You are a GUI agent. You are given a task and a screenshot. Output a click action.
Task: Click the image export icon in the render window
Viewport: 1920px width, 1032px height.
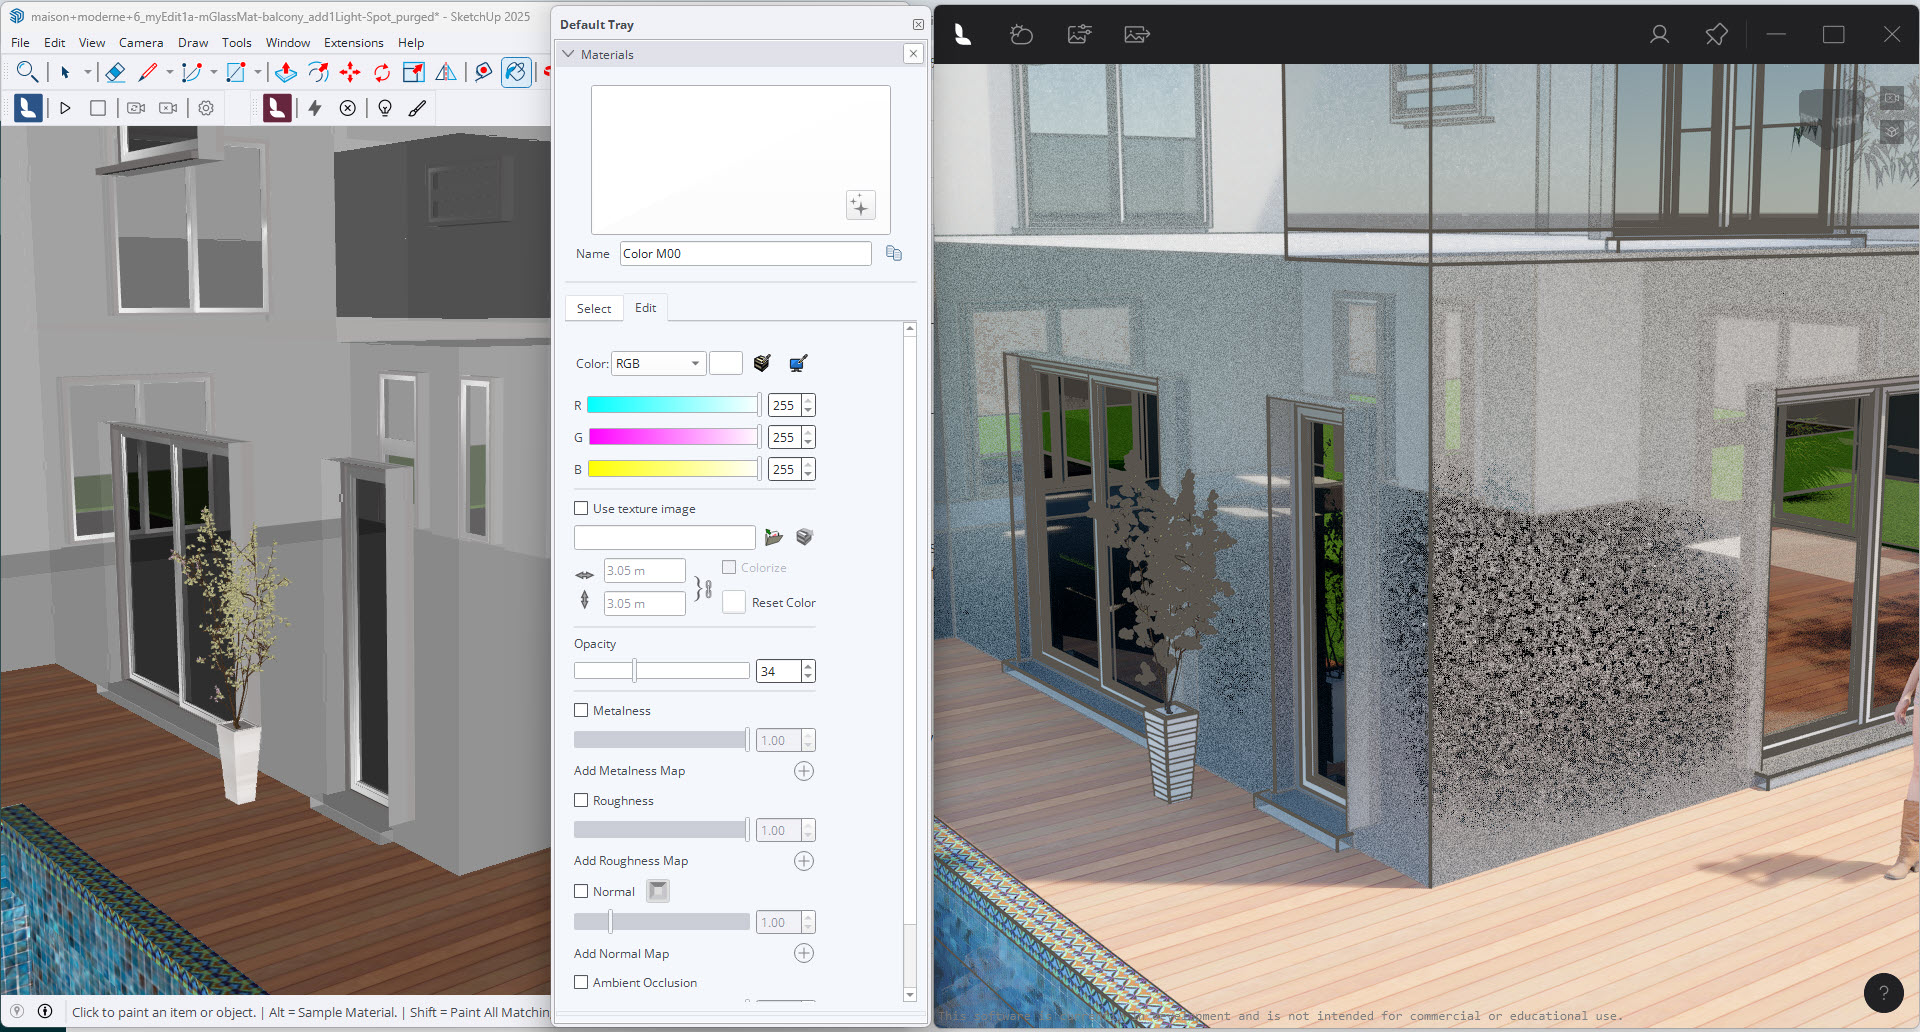(x=1135, y=34)
